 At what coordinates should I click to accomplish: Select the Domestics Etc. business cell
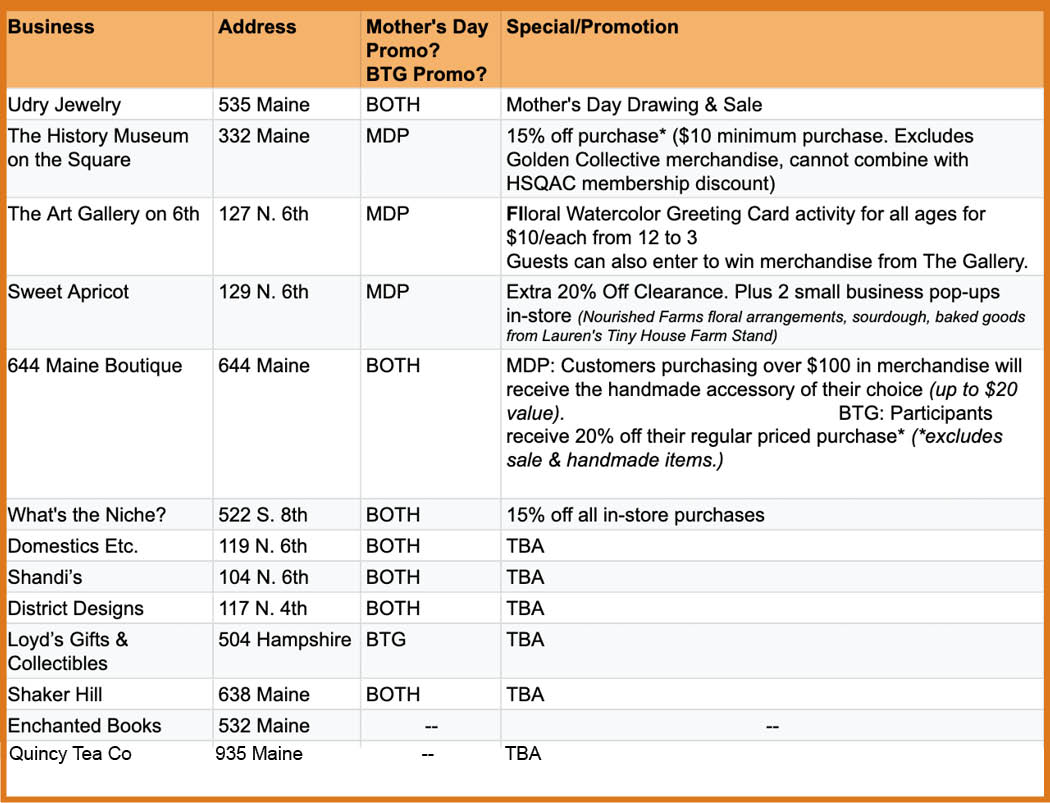click(73, 546)
